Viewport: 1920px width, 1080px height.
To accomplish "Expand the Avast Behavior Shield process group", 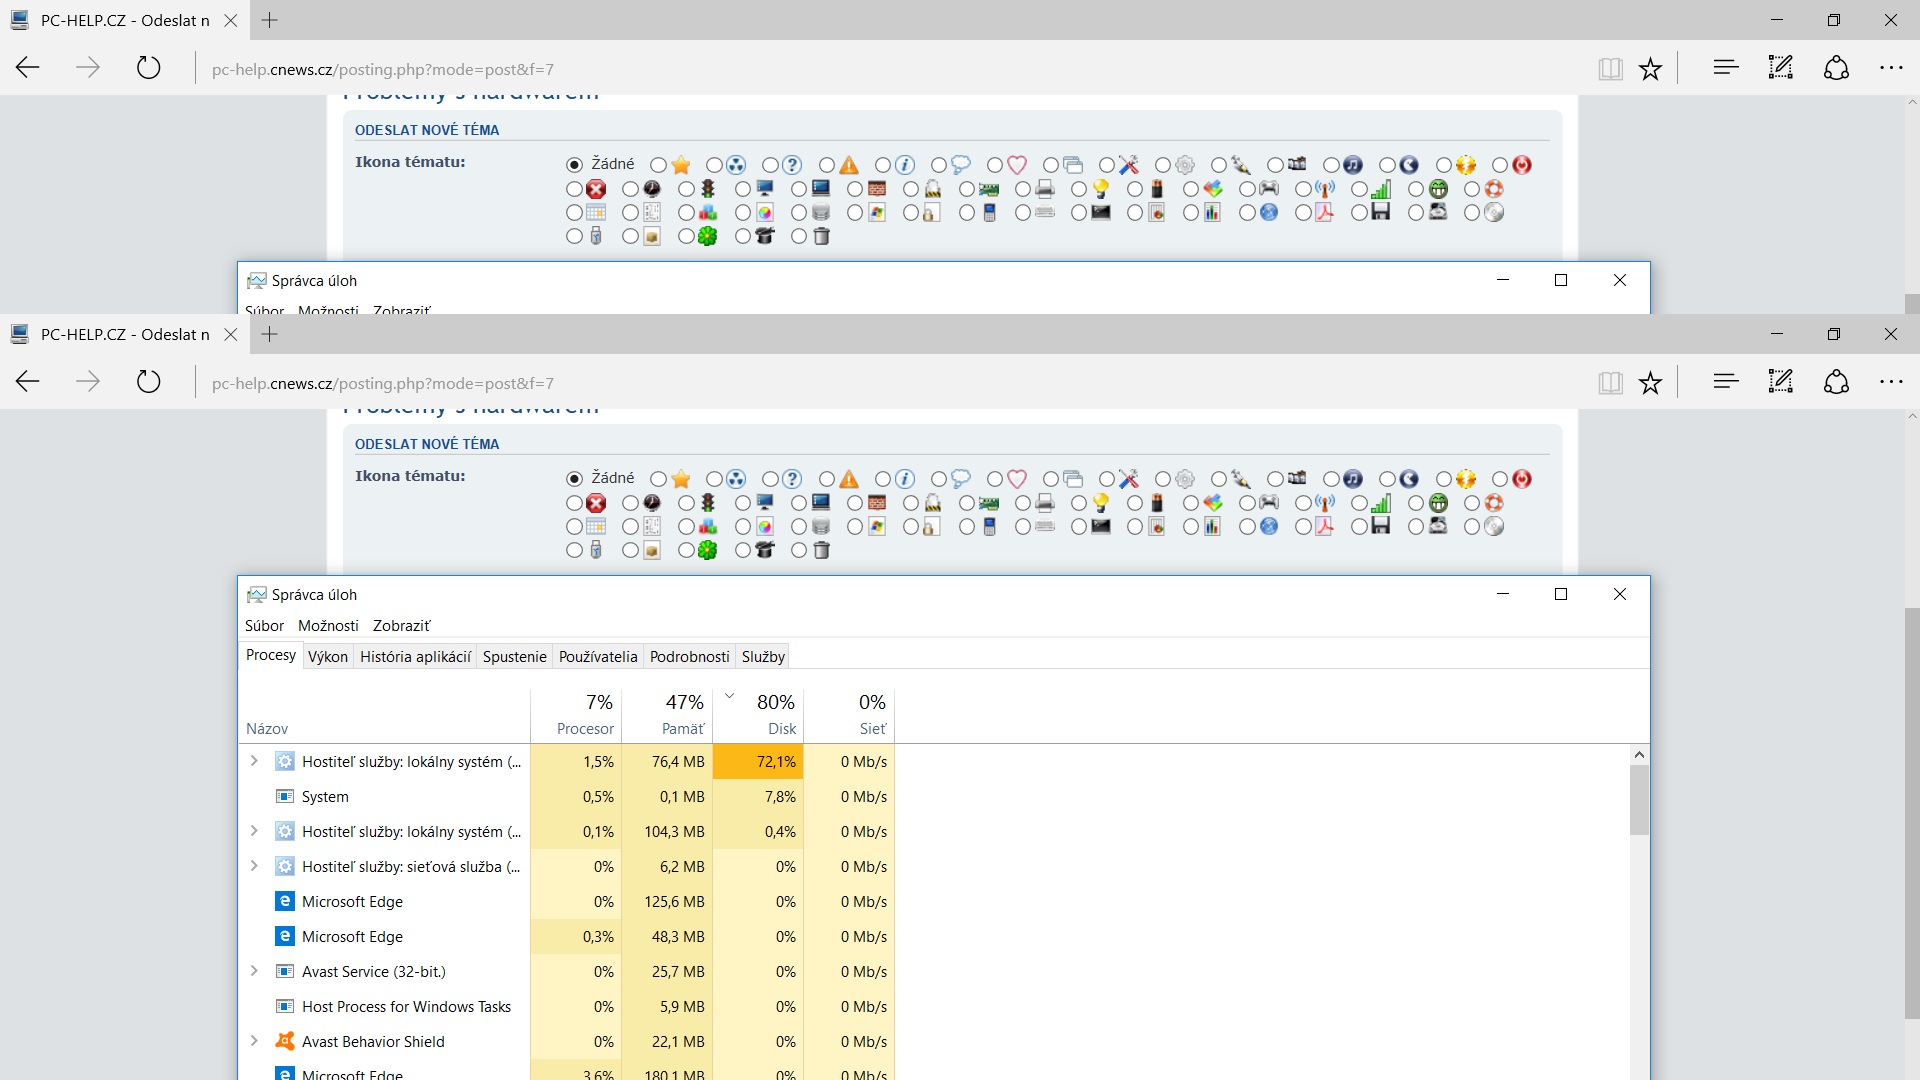I will pos(254,1041).
